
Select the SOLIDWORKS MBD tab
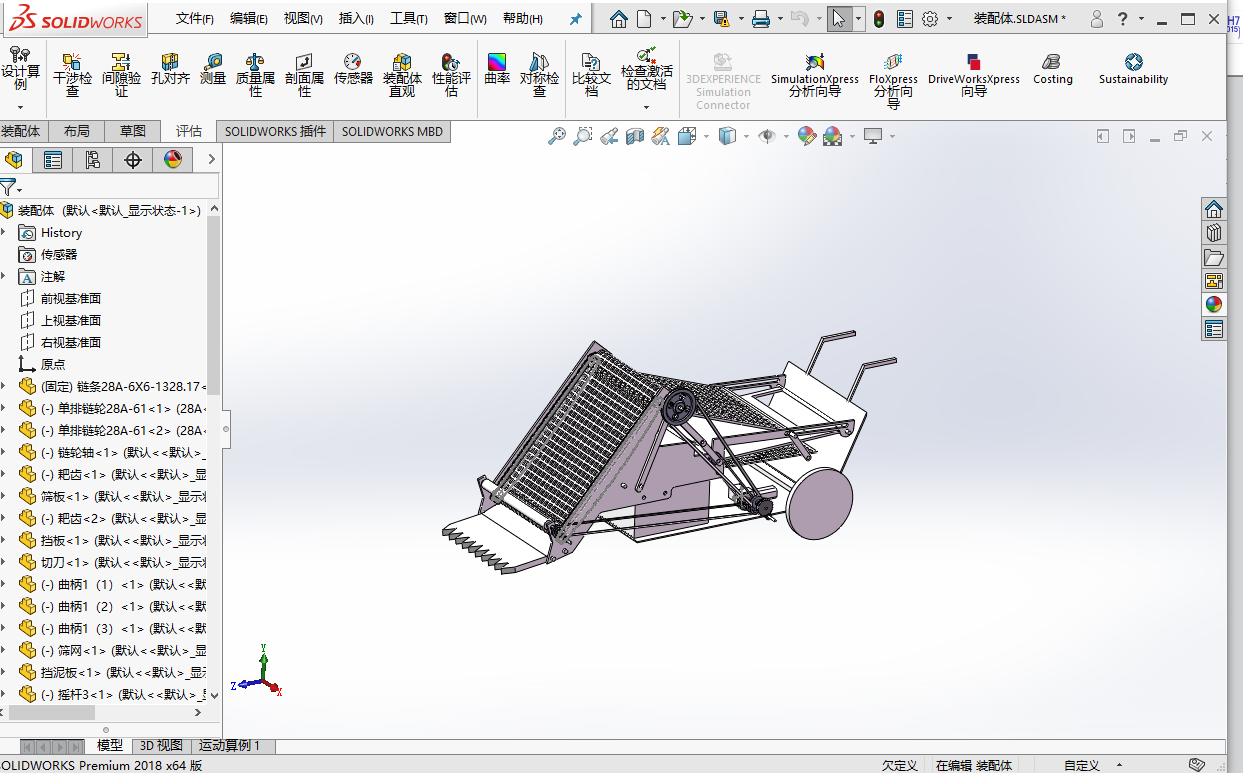pos(392,131)
